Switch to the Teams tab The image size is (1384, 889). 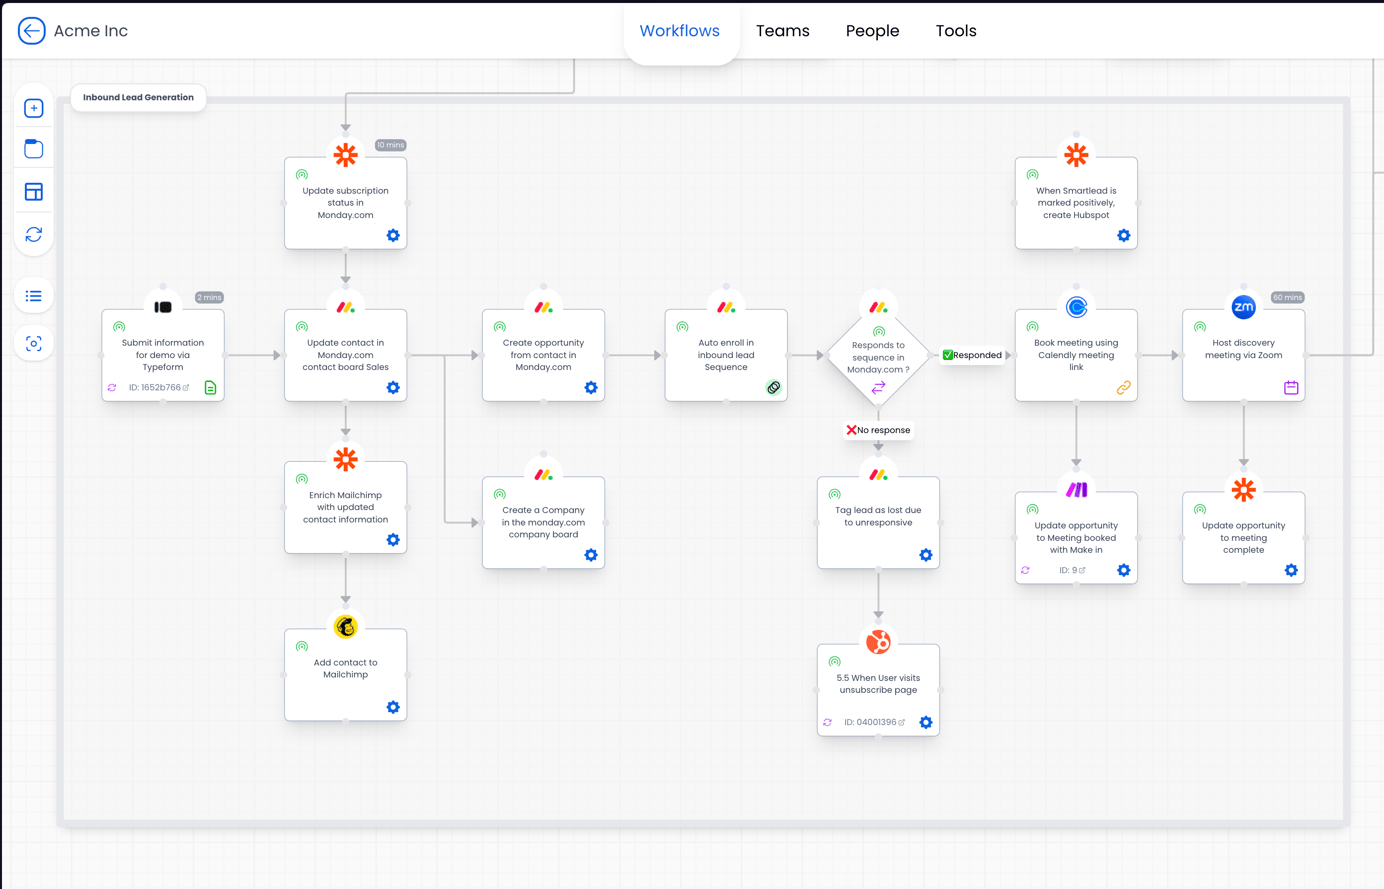(x=782, y=30)
